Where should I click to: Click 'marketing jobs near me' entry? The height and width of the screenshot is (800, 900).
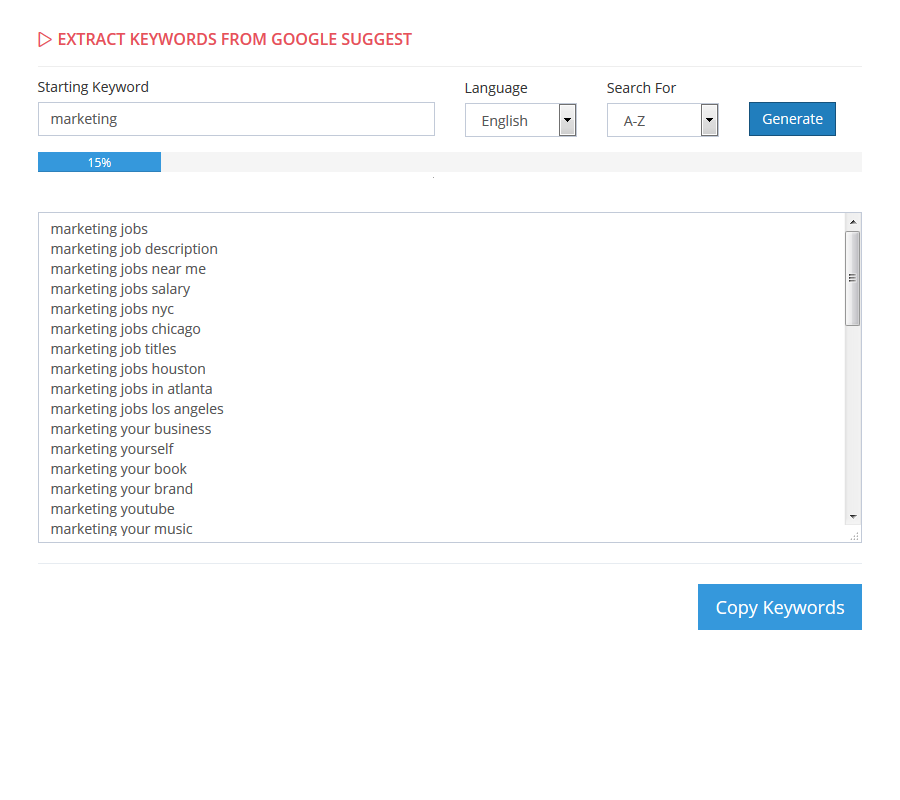[x=128, y=269]
